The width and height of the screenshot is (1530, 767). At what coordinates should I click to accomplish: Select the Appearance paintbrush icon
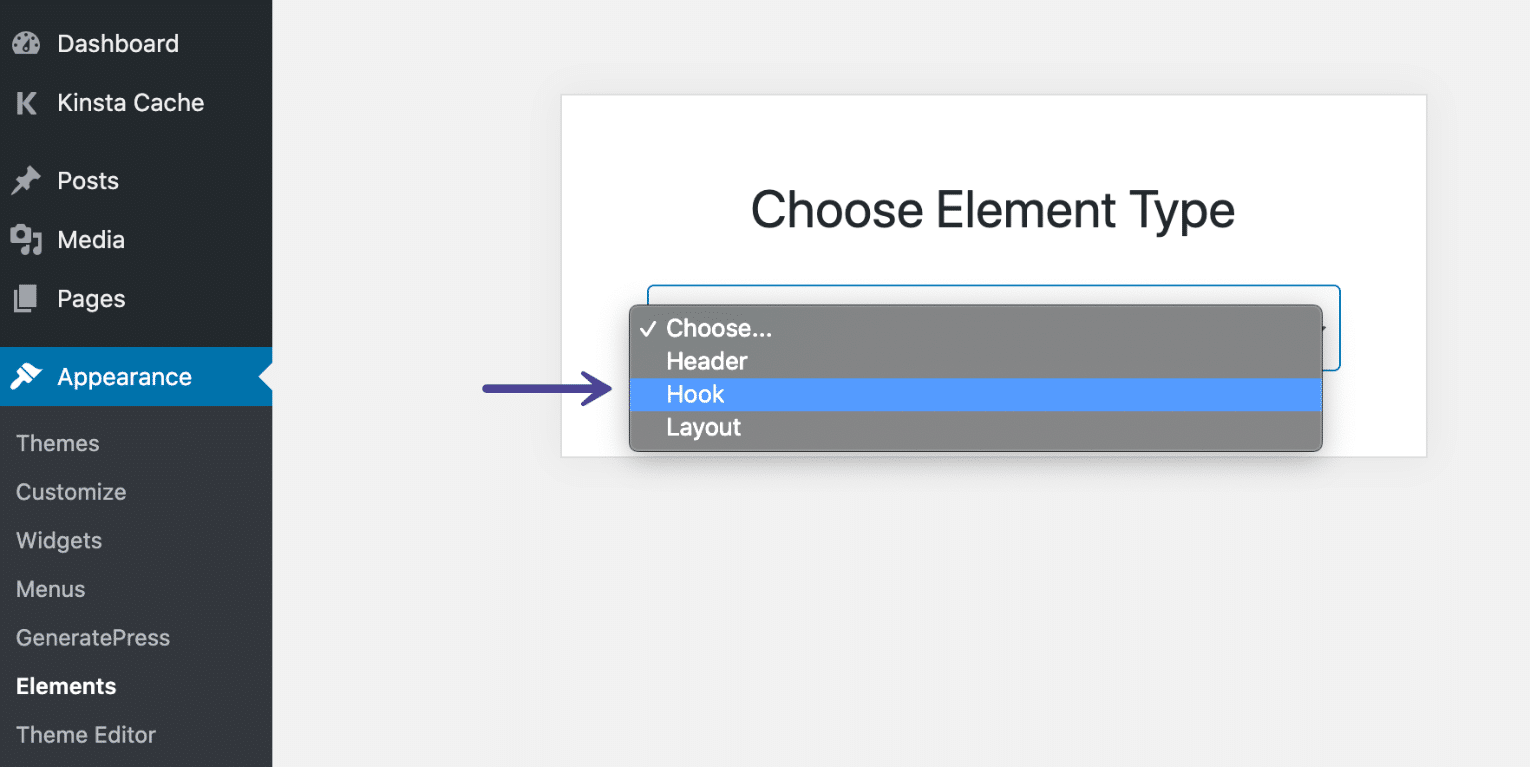point(28,377)
